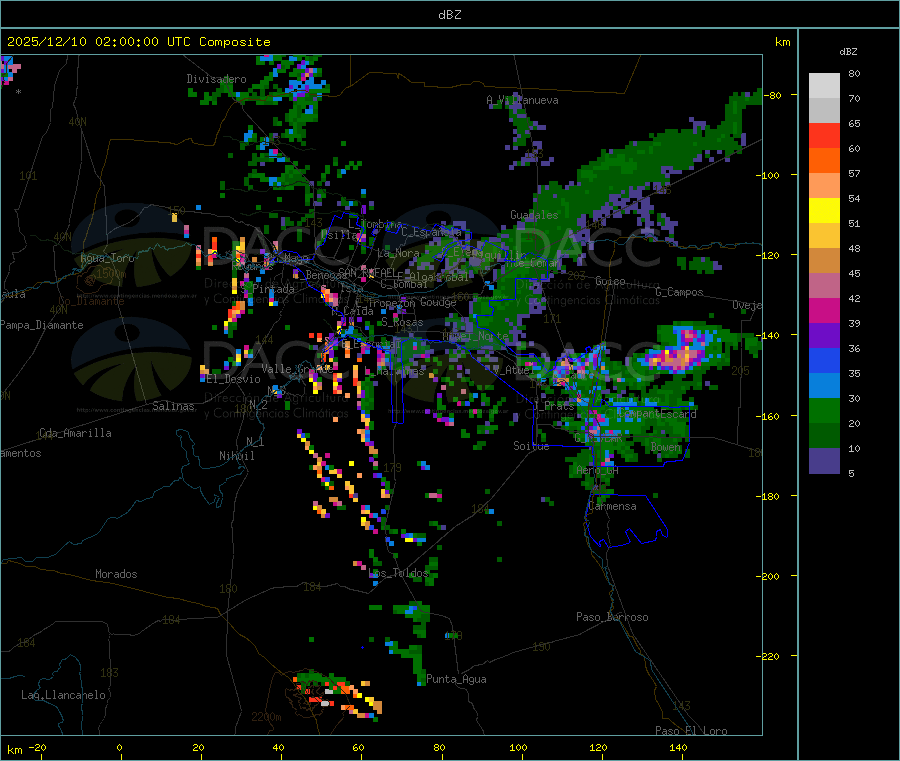
Task: Click the Pampa_Diamante label
Action: pyautogui.click(x=41, y=325)
